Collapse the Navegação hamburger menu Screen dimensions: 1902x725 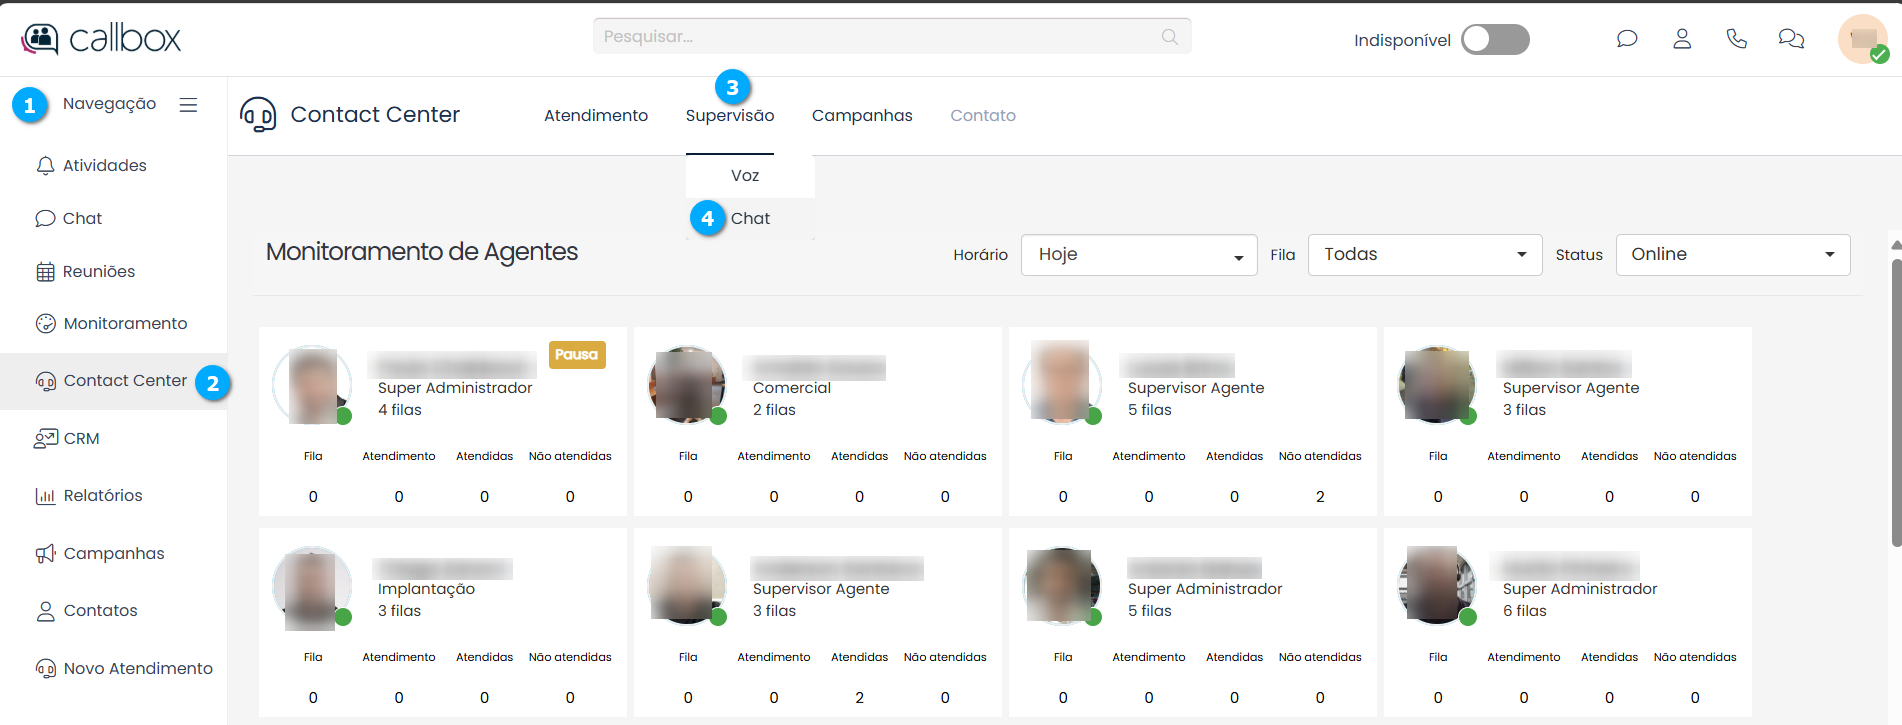pos(188,105)
